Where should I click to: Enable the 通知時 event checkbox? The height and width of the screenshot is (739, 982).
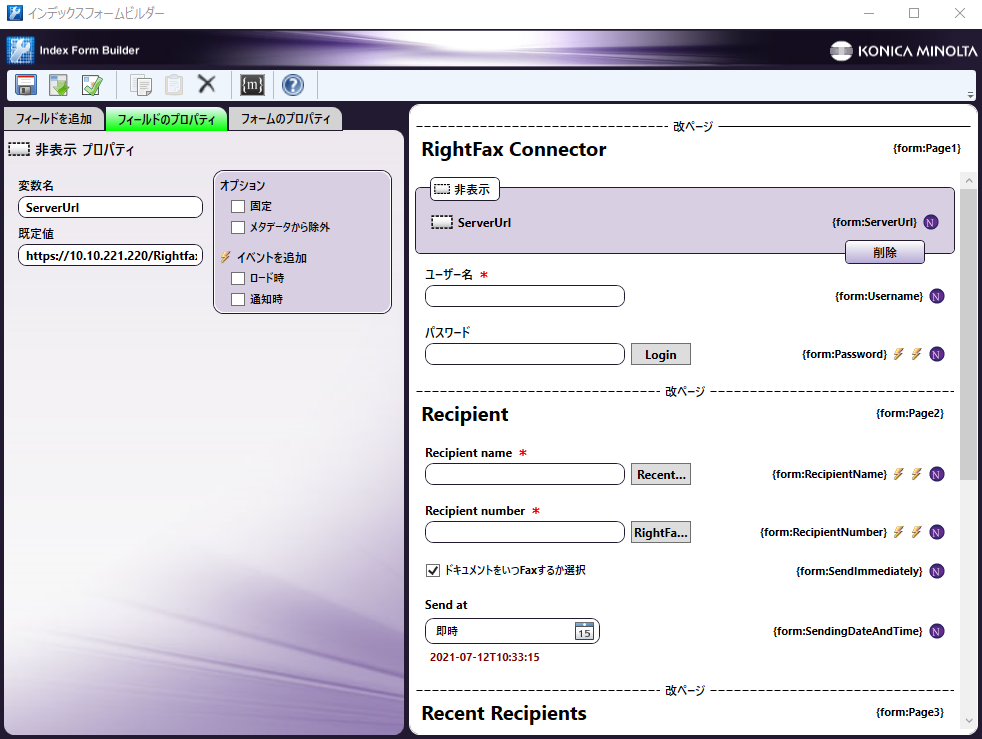click(237, 299)
